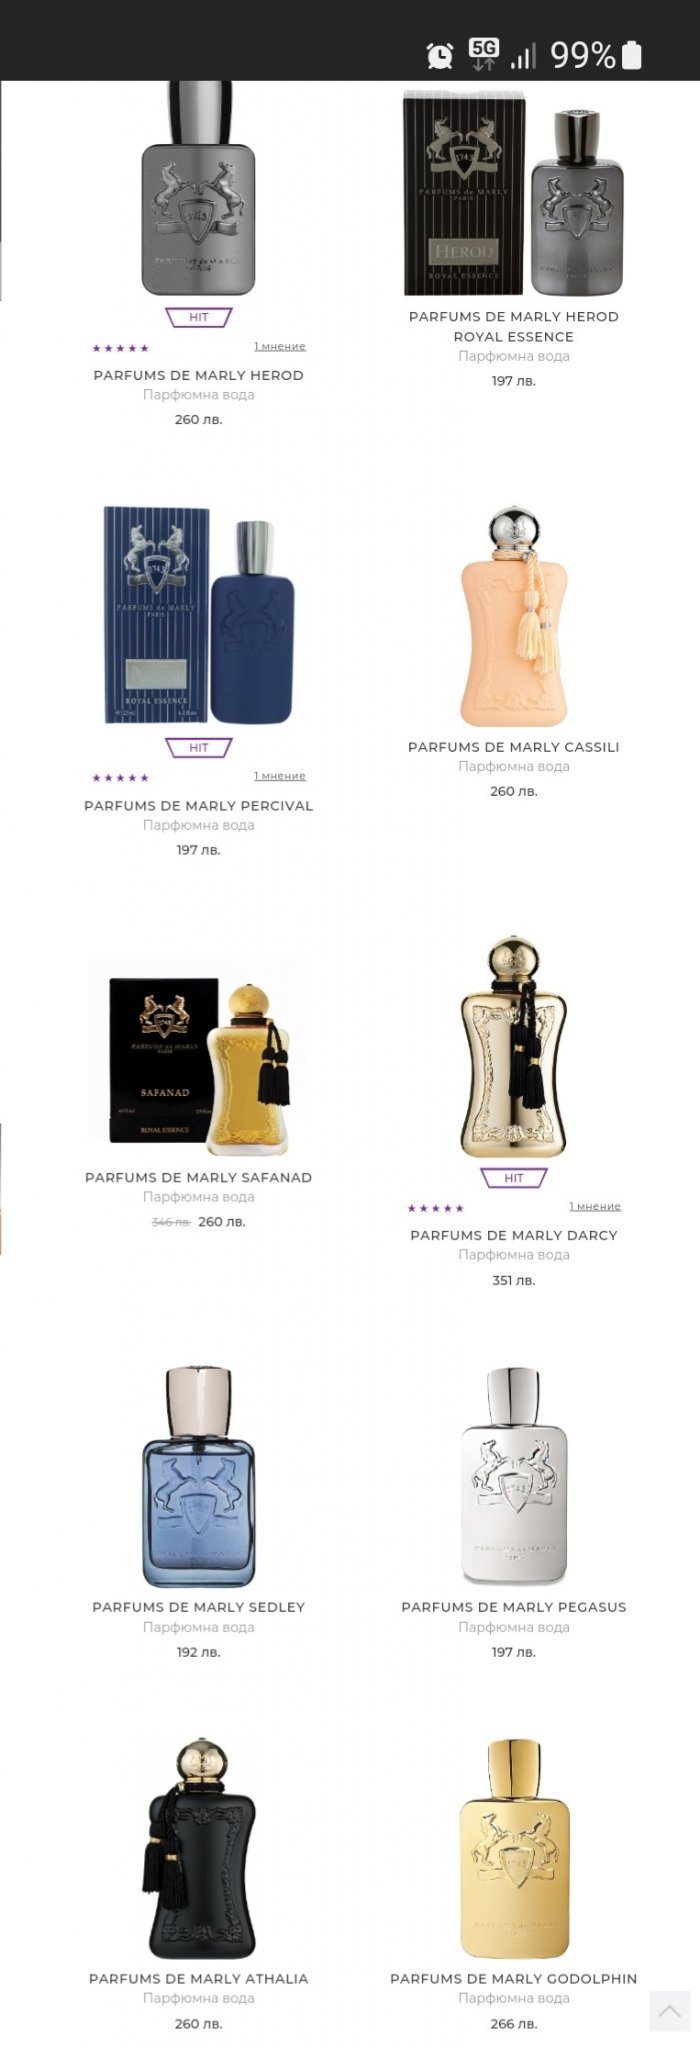Open the Parfums de Marly Sedley title
The width and height of the screenshot is (700, 2048).
click(199, 1607)
